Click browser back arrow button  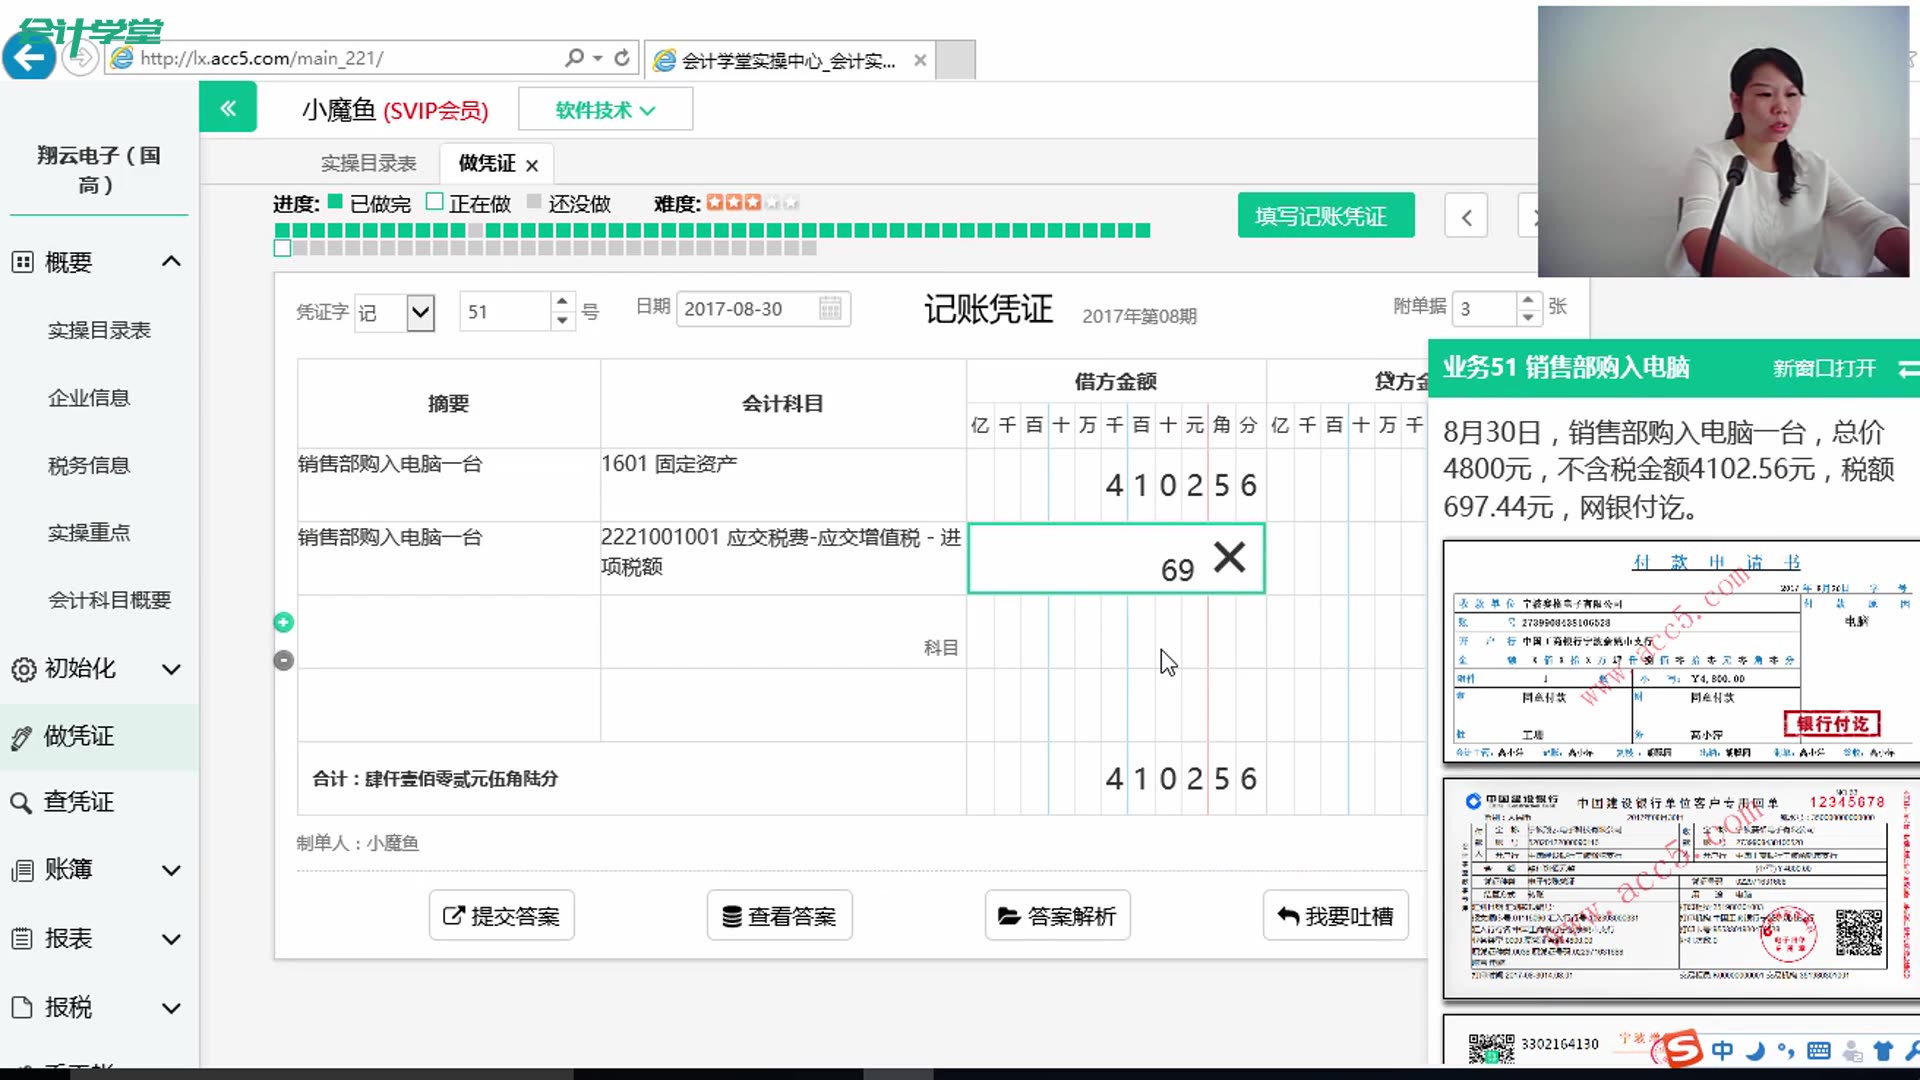pyautogui.click(x=29, y=57)
